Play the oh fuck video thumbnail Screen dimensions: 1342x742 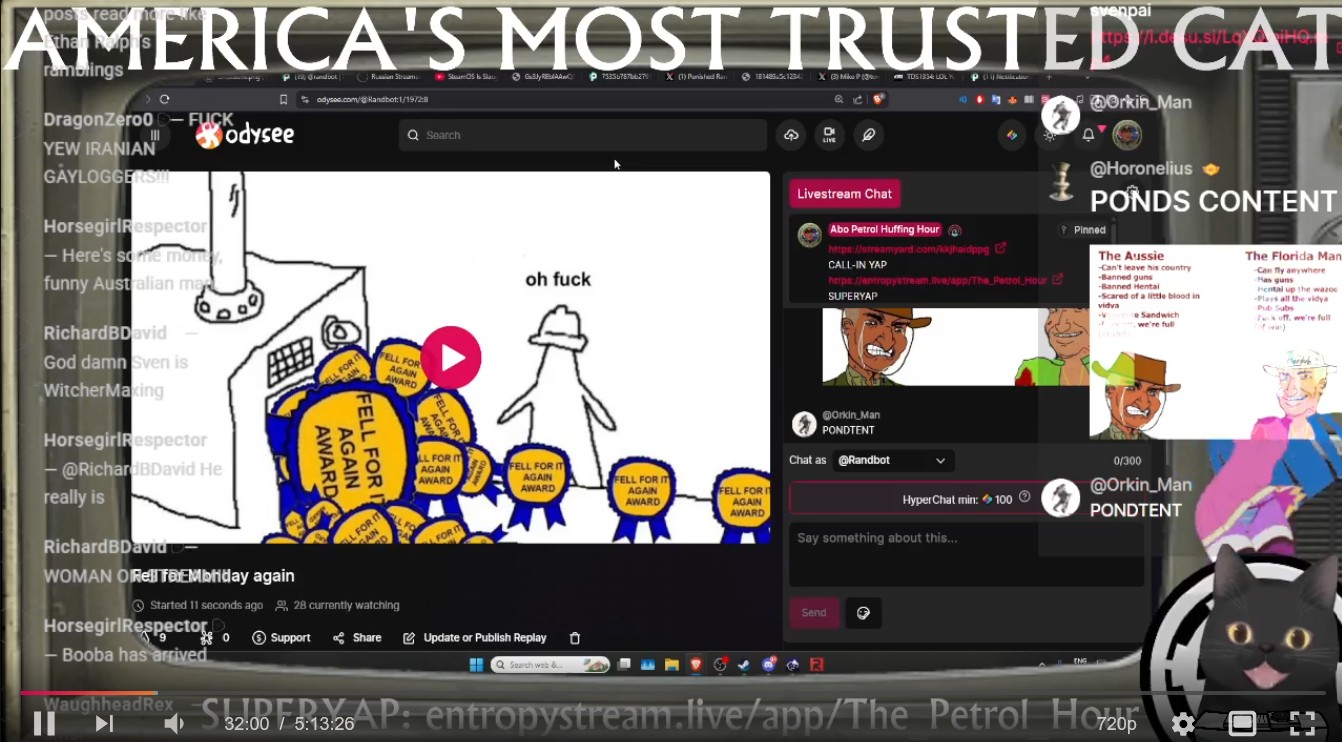(451, 357)
